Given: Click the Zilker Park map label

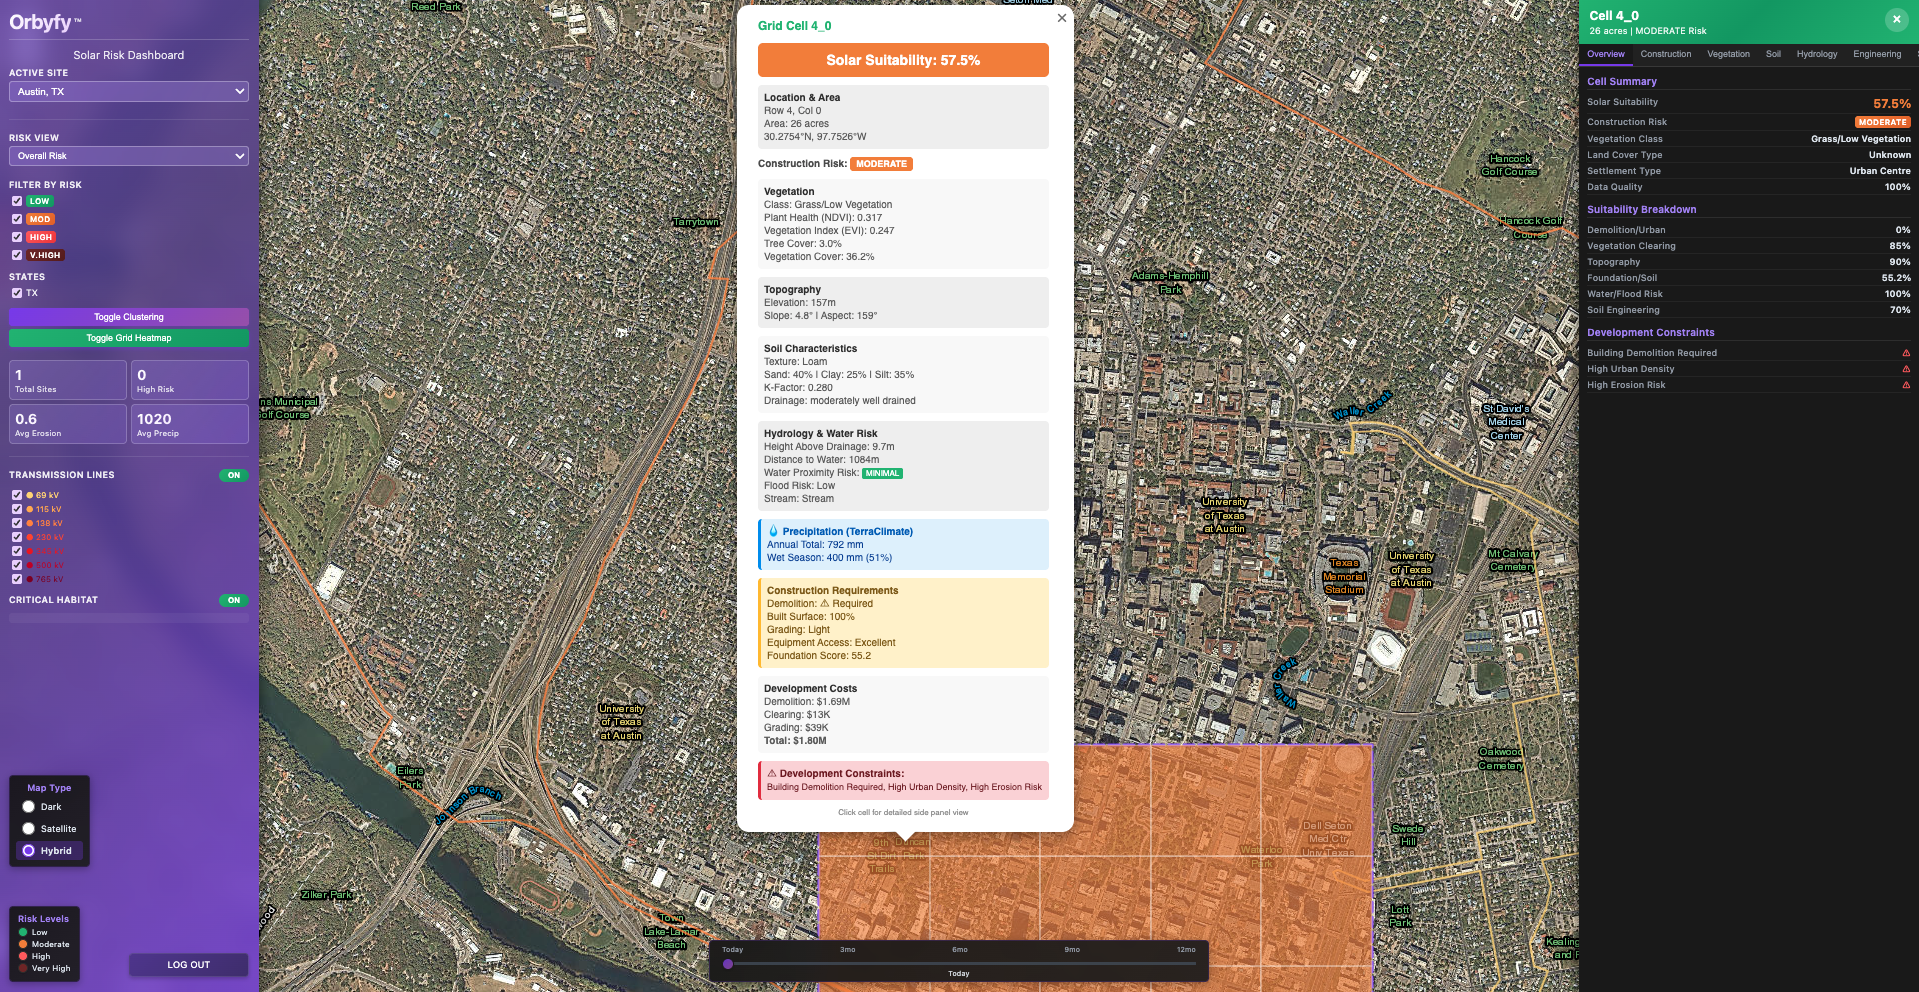Looking at the screenshot, I should 327,895.
